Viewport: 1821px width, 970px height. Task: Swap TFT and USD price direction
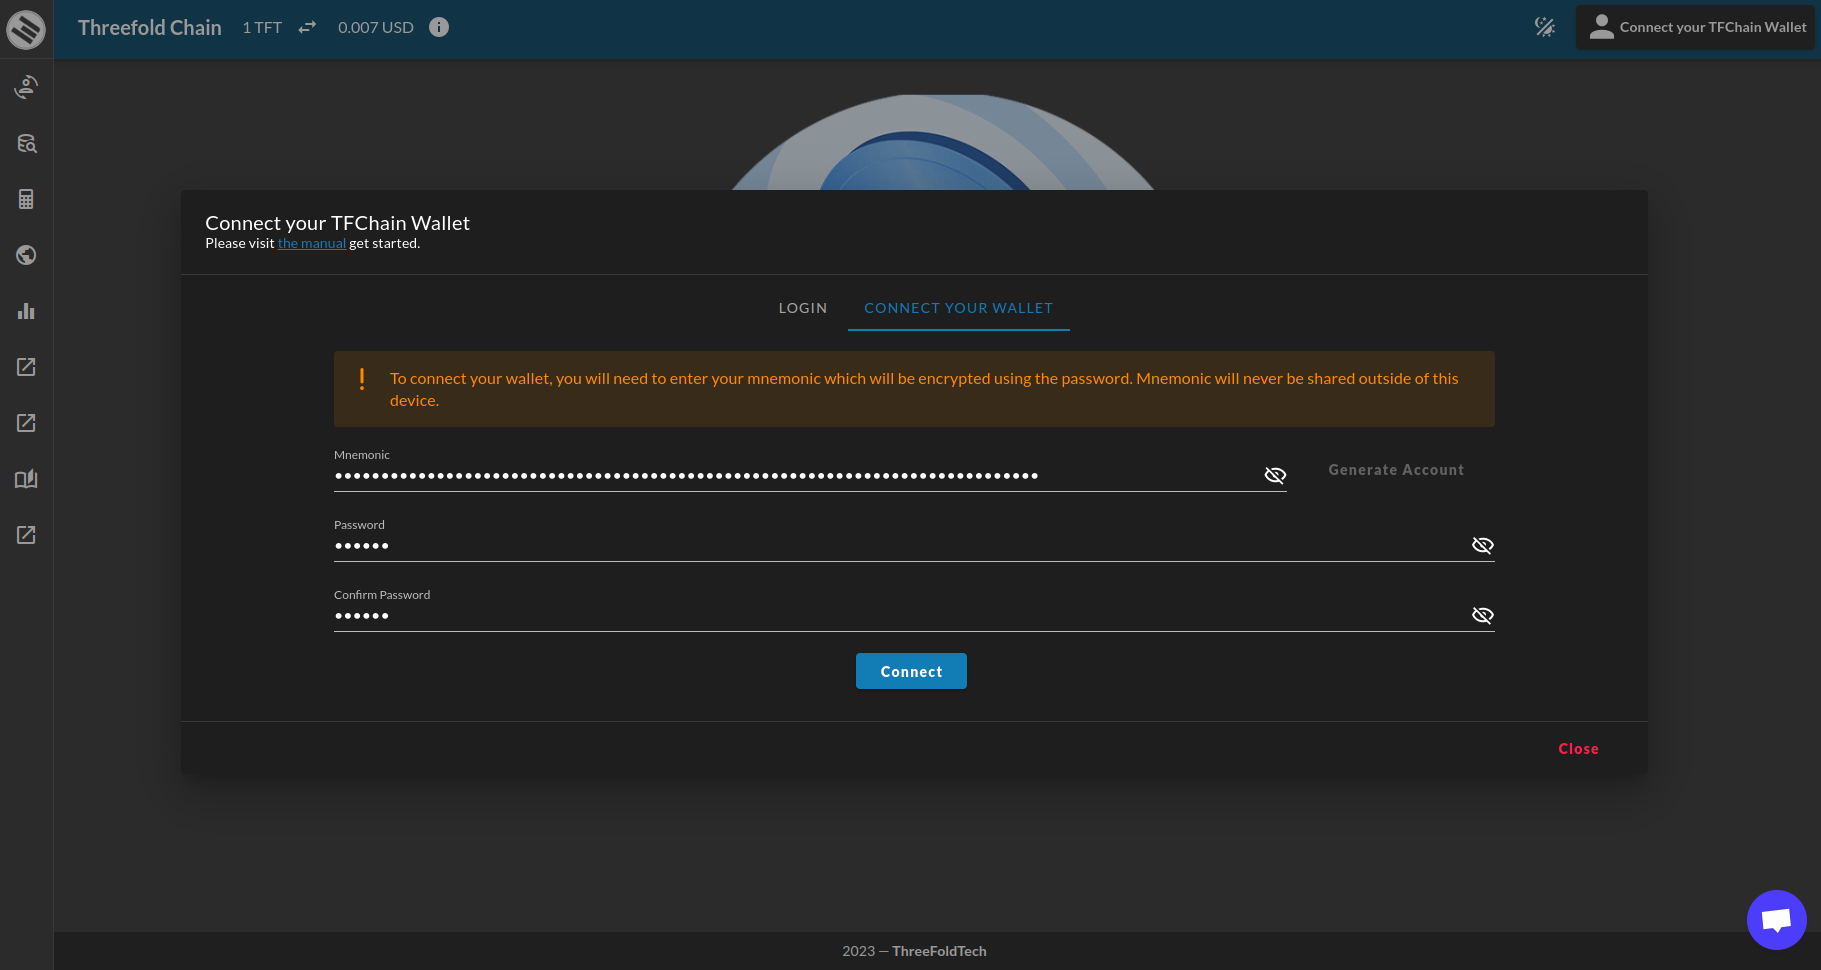coord(307,27)
